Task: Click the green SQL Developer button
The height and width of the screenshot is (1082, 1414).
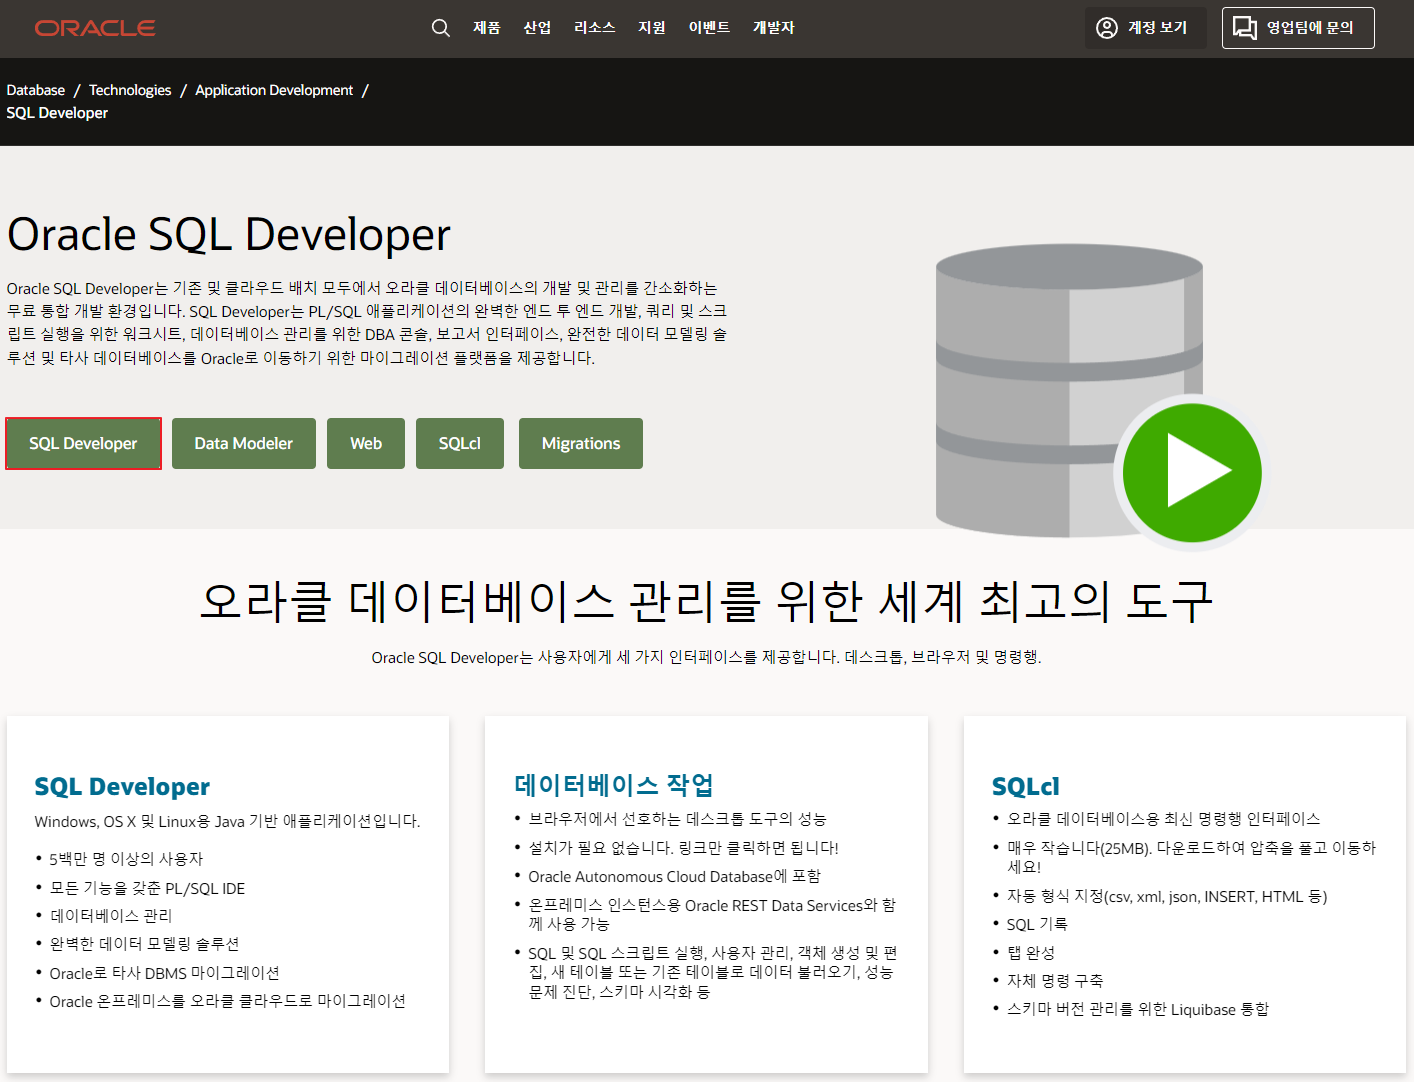Action: point(83,443)
